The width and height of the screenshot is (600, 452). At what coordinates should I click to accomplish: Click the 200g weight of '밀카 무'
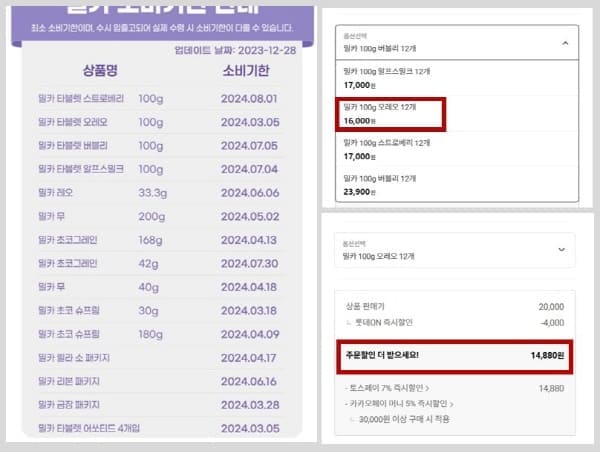point(152,217)
